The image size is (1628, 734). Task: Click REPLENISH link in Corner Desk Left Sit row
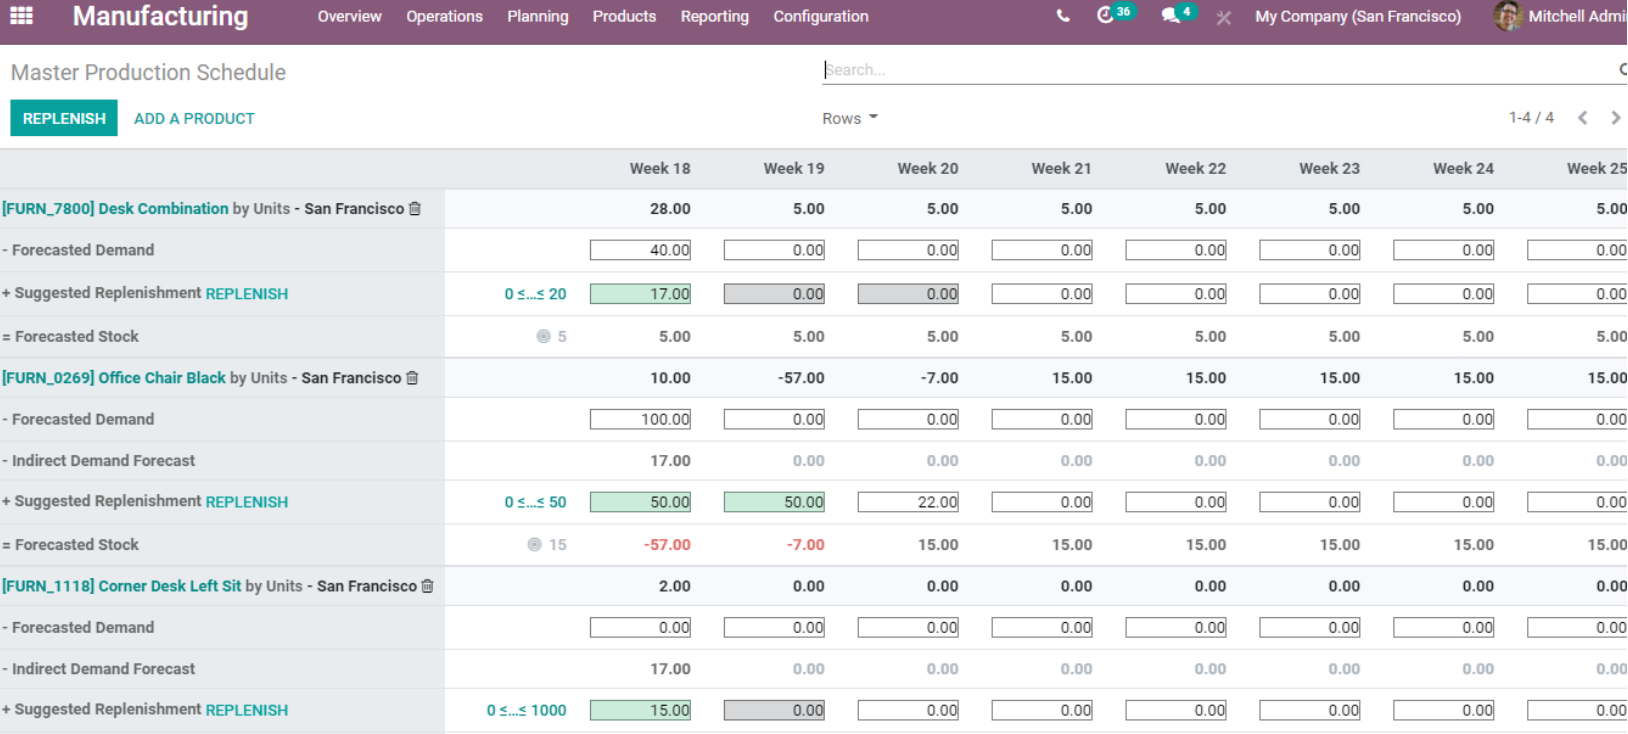[247, 709]
